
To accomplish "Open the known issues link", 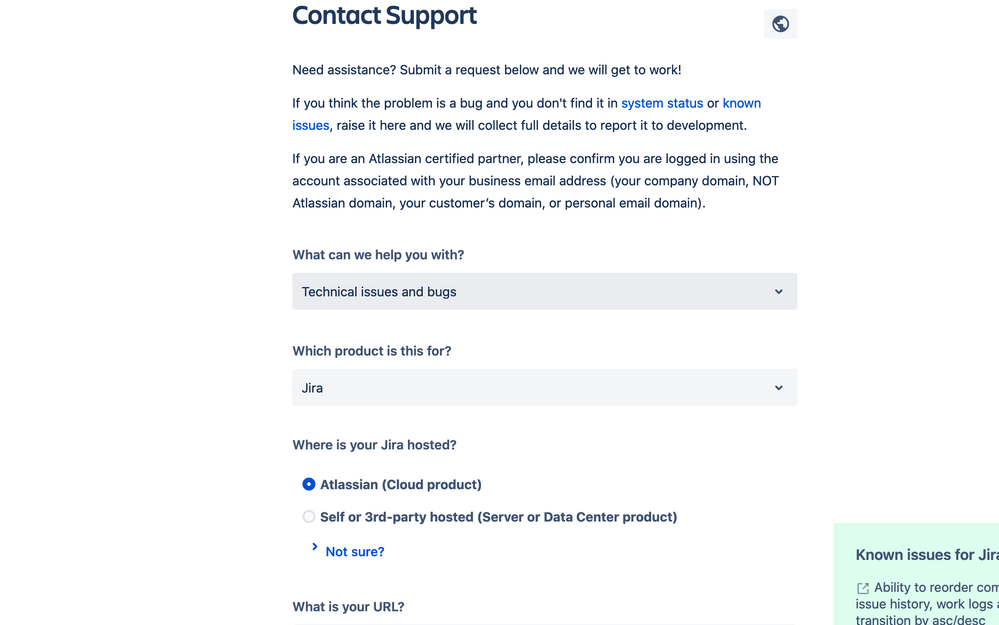I will point(742,103).
